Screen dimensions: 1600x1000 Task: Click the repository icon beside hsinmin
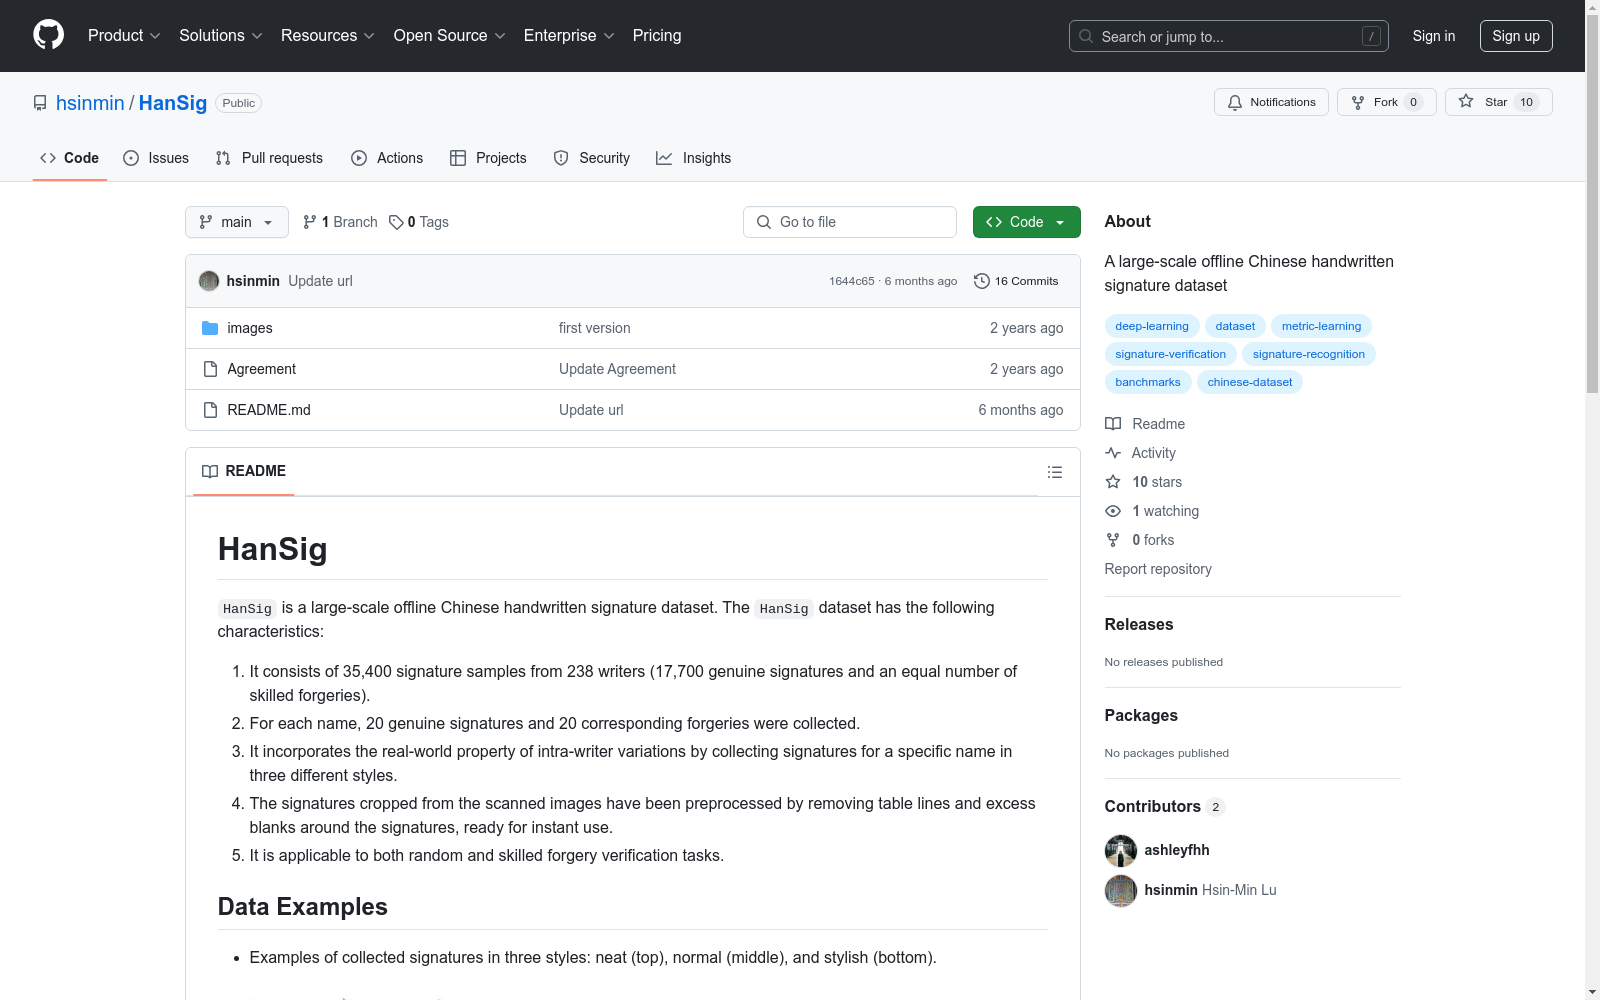tap(40, 103)
